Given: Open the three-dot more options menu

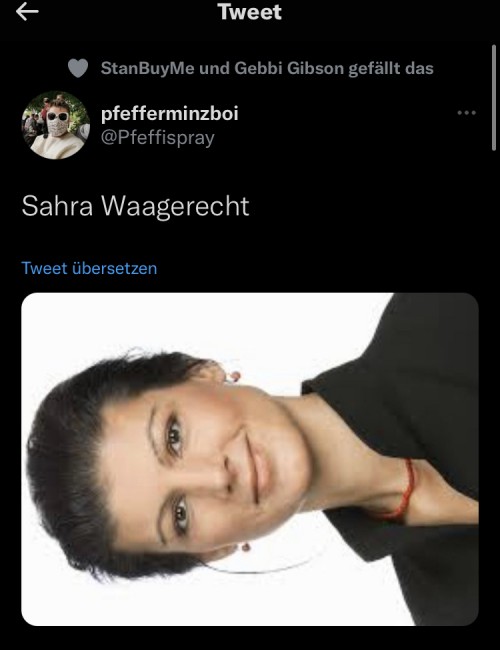Looking at the screenshot, I should pyautogui.click(x=466, y=113).
